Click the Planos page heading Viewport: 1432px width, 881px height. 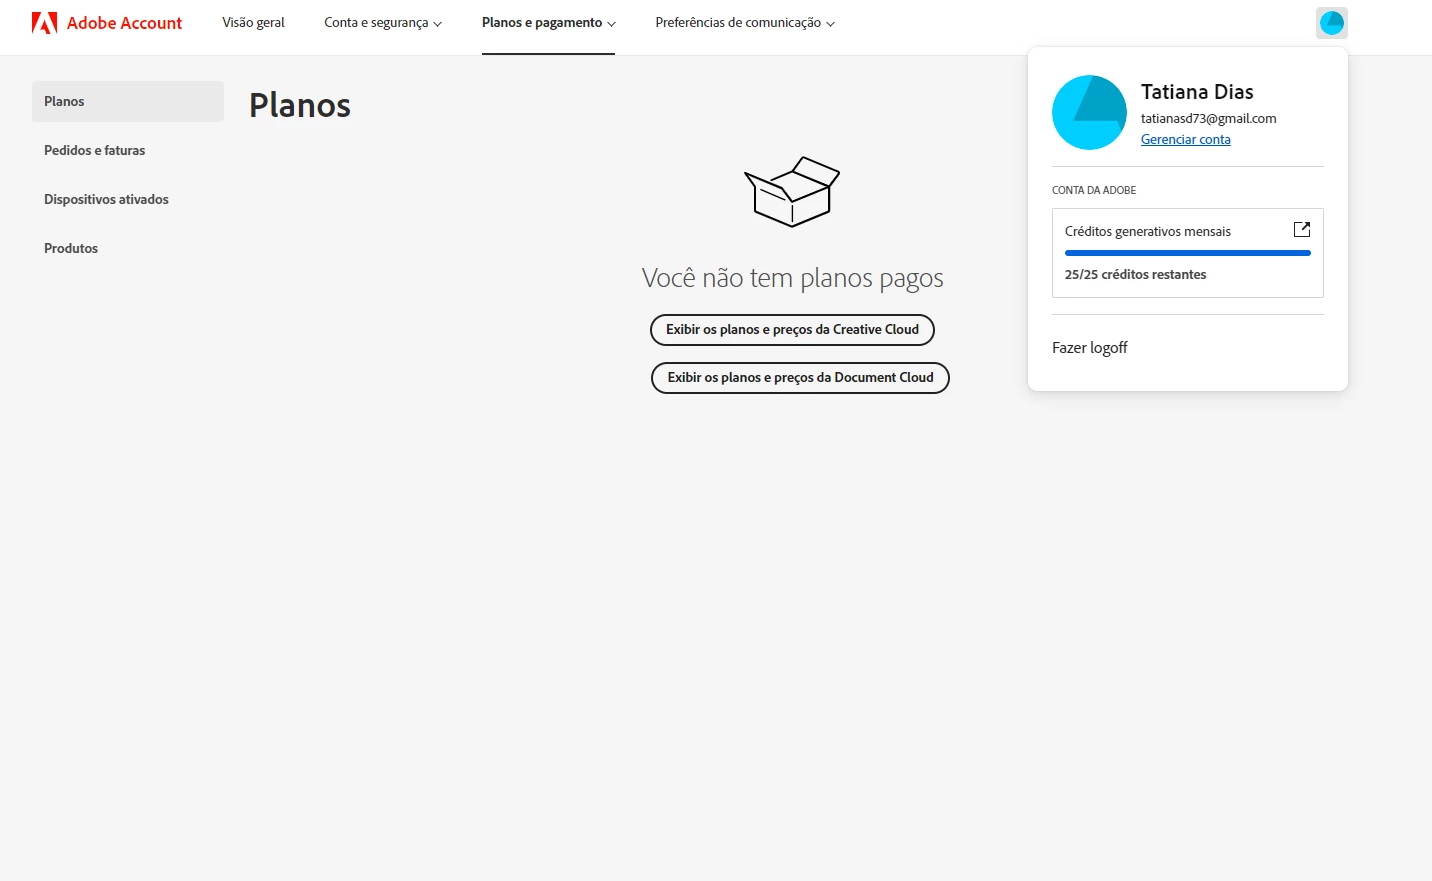point(300,105)
